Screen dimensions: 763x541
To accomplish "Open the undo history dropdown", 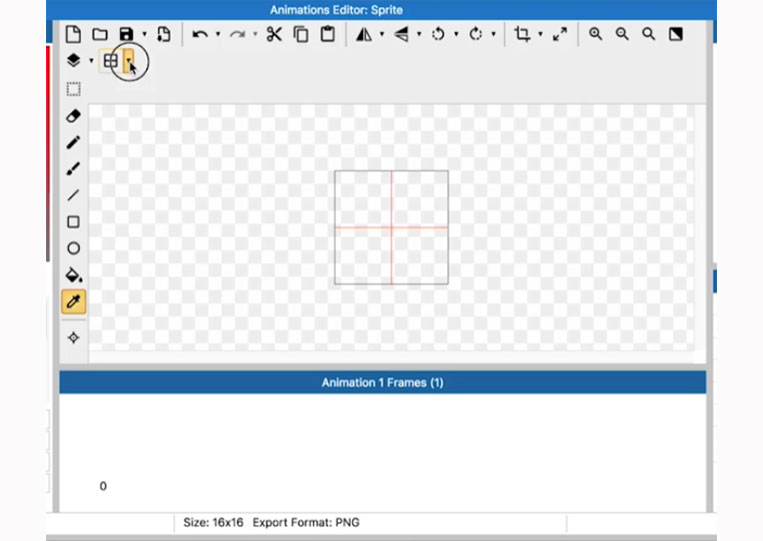I will click(218, 34).
